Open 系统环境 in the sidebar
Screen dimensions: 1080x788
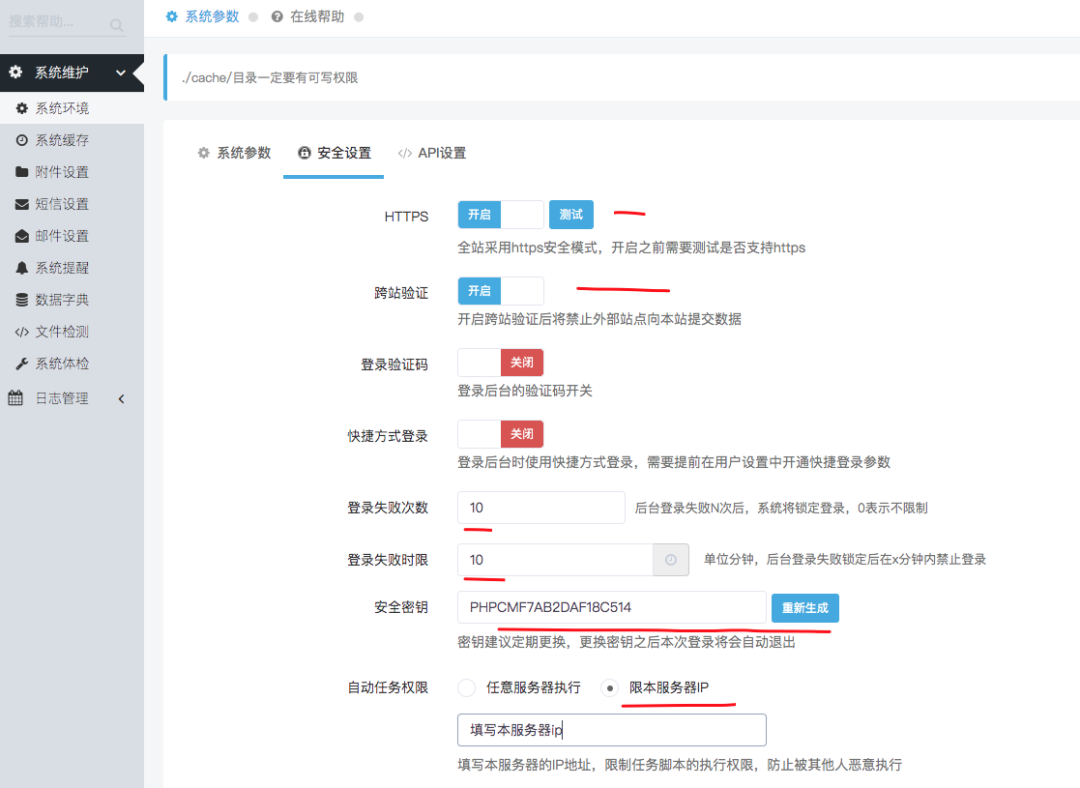pyautogui.click(x=55, y=108)
